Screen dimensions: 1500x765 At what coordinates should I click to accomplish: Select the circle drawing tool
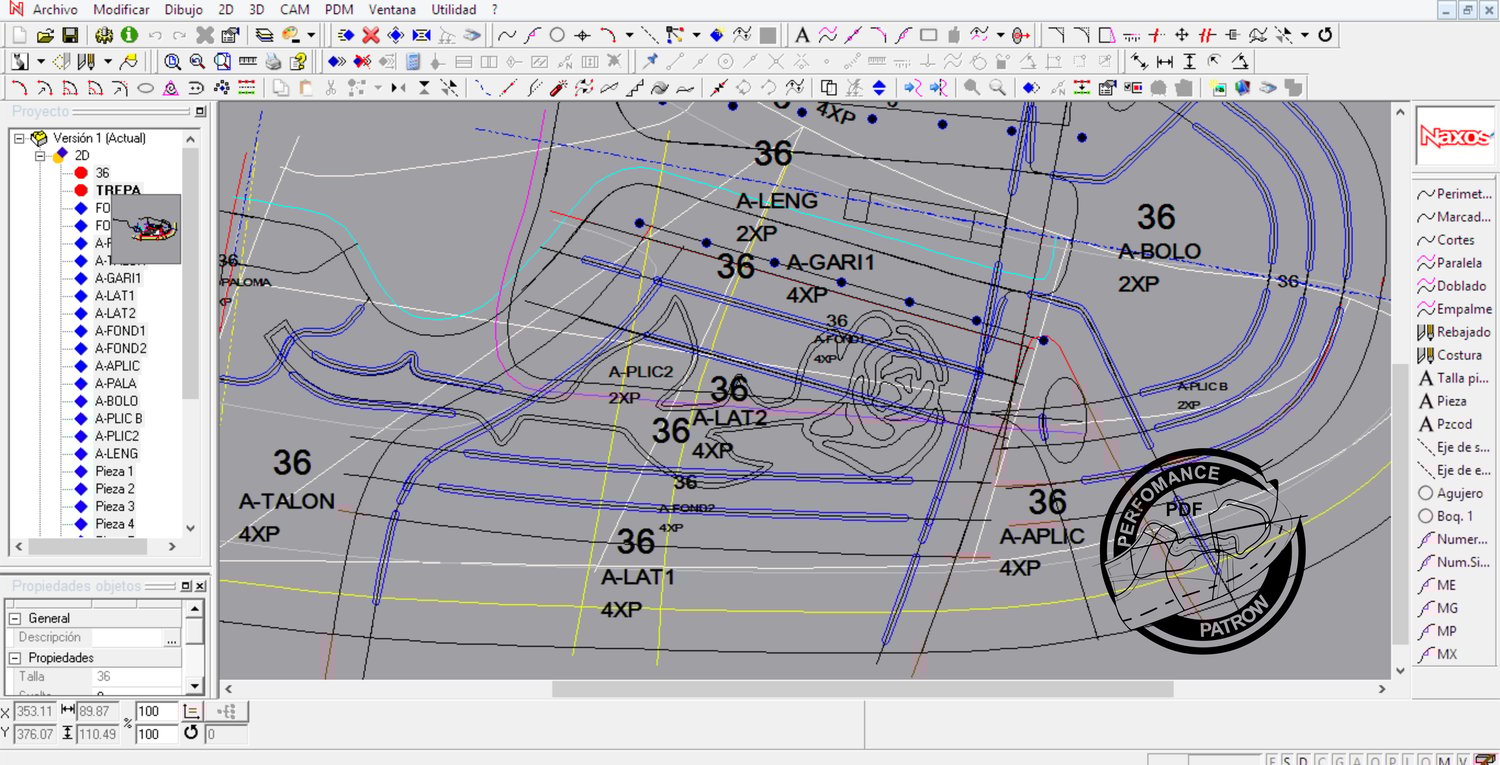click(x=557, y=35)
